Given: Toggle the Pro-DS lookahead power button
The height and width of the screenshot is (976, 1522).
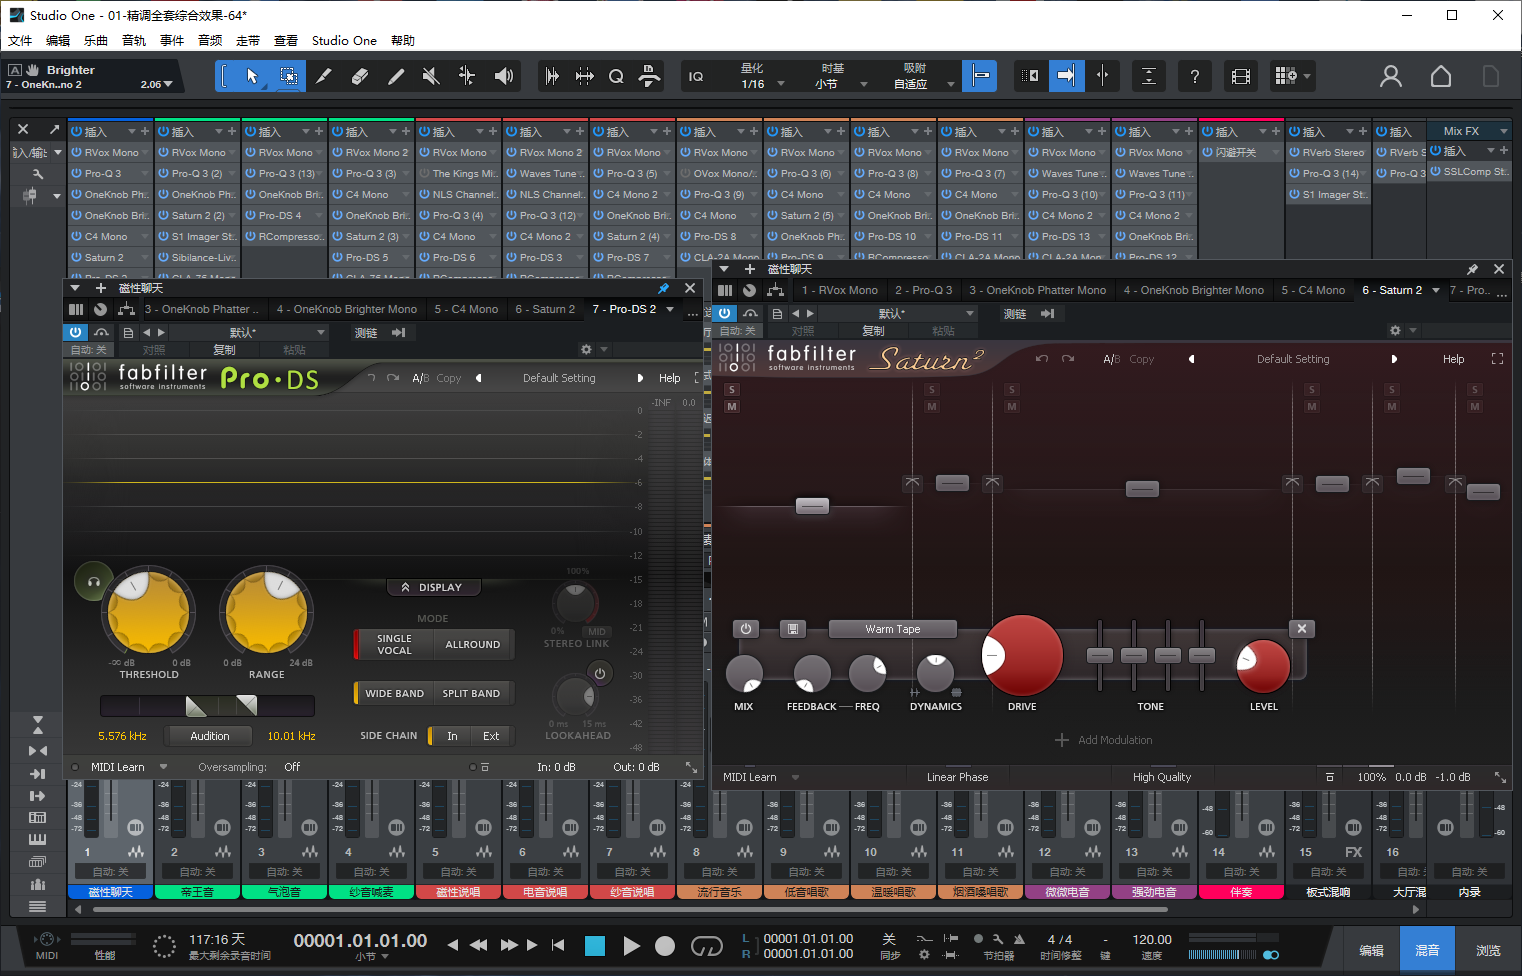Looking at the screenshot, I should tap(600, 673).
